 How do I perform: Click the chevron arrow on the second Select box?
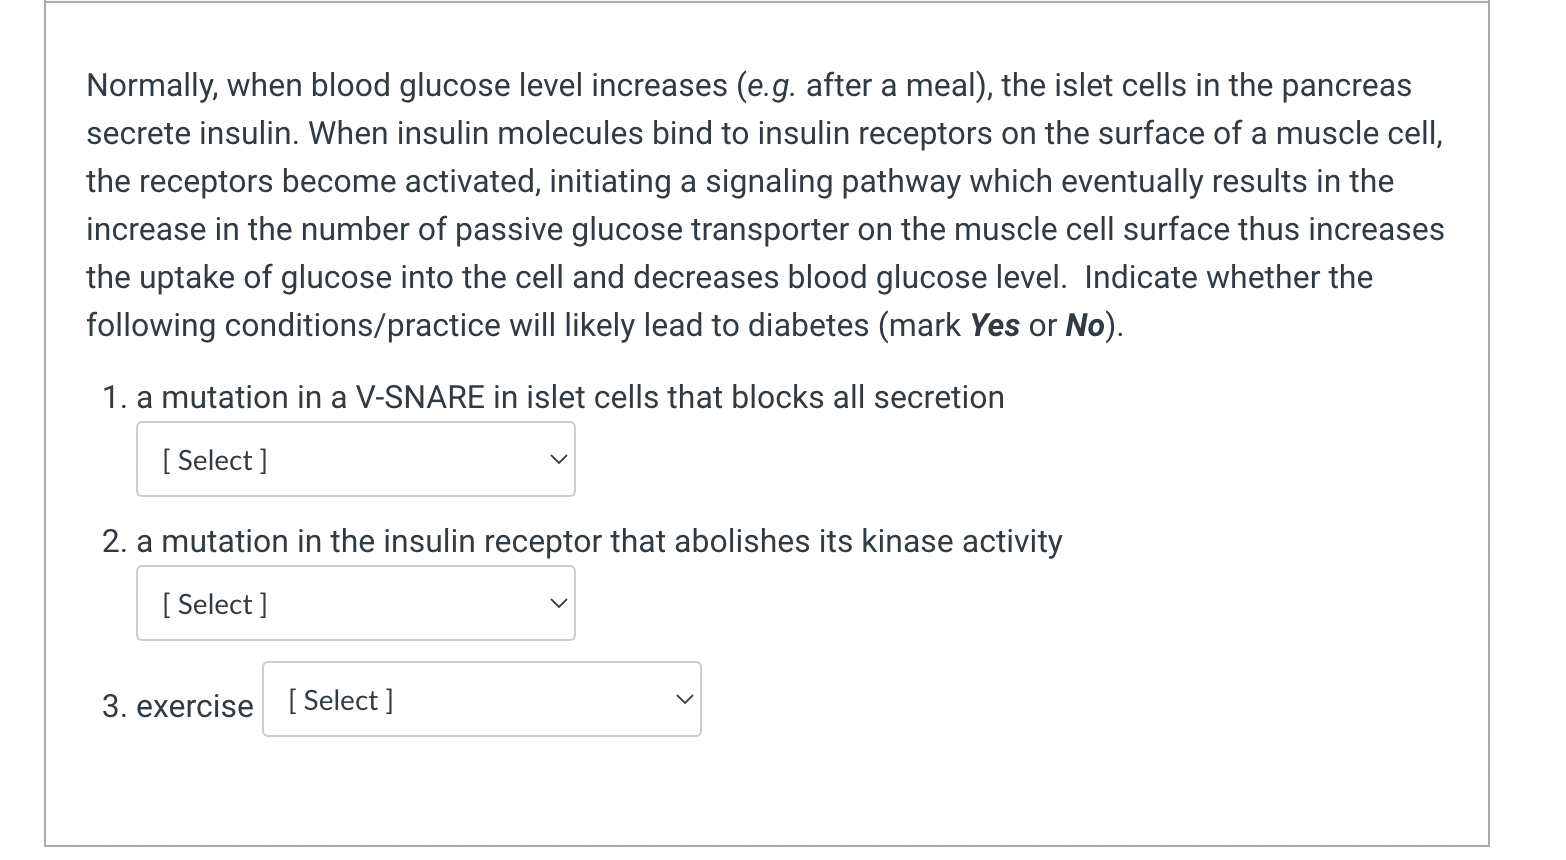(x=557, y=603)
